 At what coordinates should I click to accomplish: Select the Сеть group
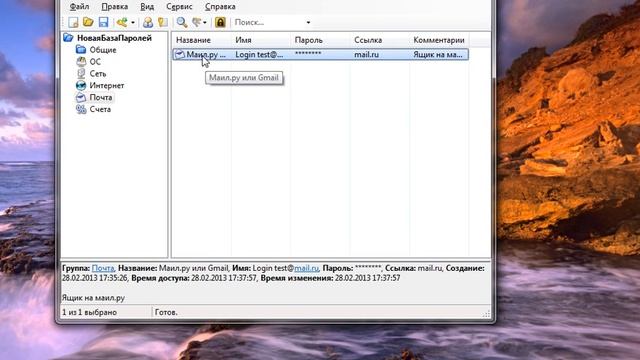pyautogui.click(x=98, y=73)
